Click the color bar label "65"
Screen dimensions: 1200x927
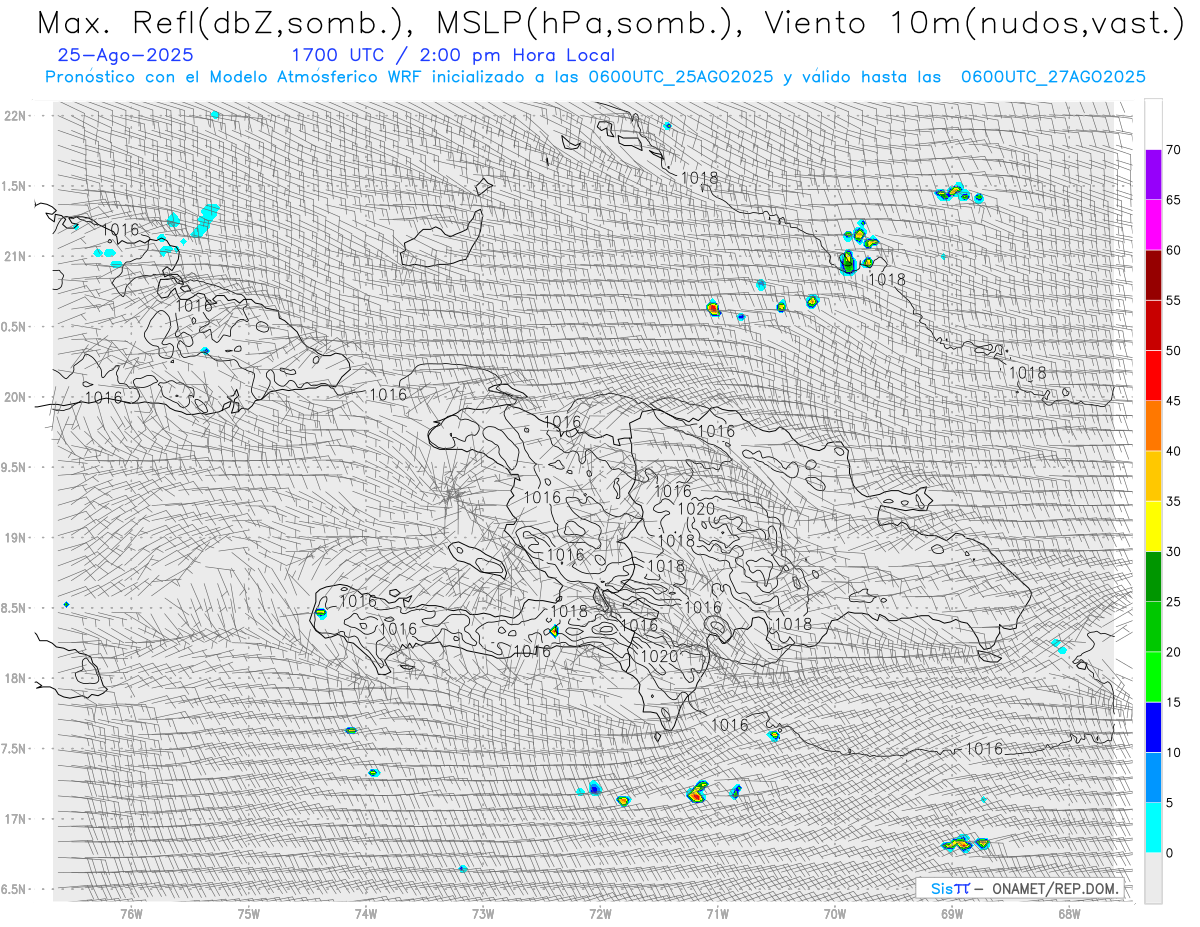click(1173, 200)
